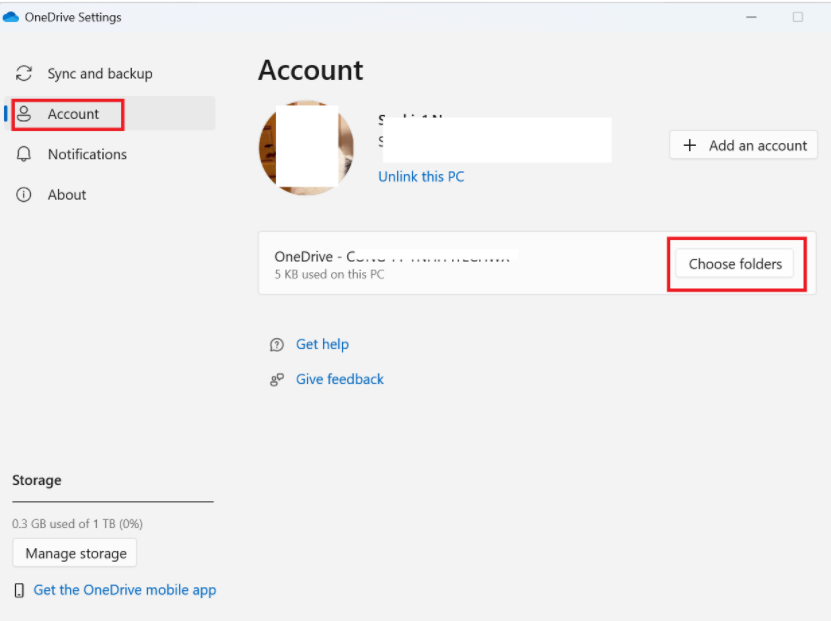Click the Add an account button
The width and height of the screenshot is (831, 621).
point(743,145)
